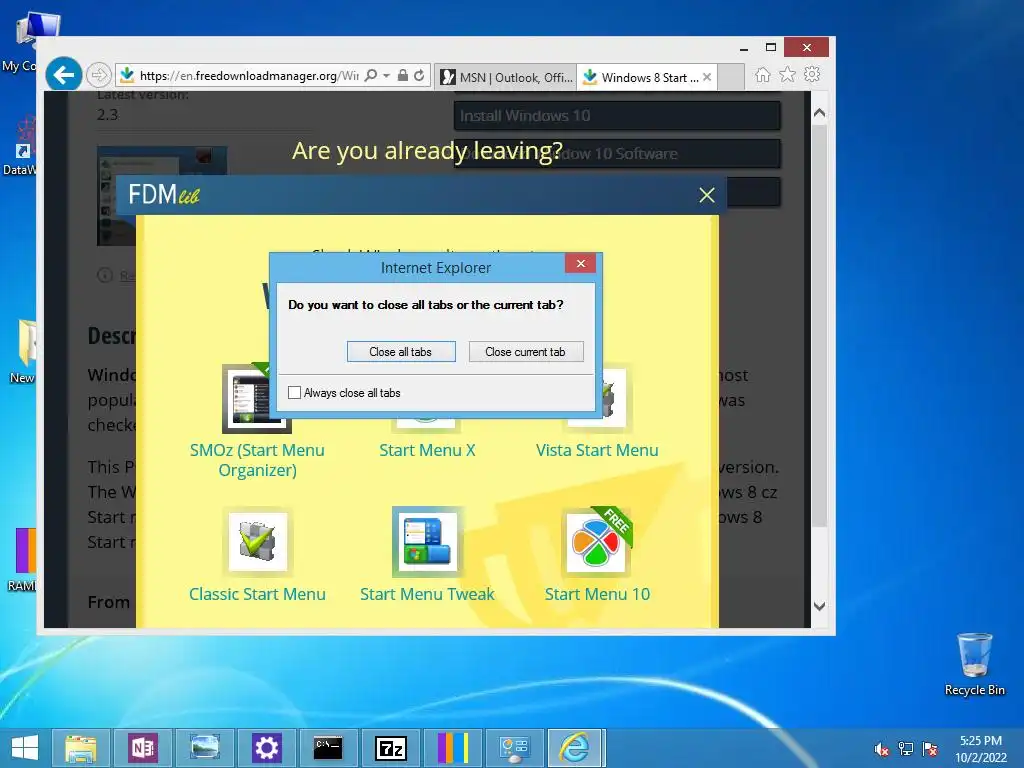Click the Start Menu Tweak program icon
Viewport: 1024px width, 768px height.
point(427,542)
